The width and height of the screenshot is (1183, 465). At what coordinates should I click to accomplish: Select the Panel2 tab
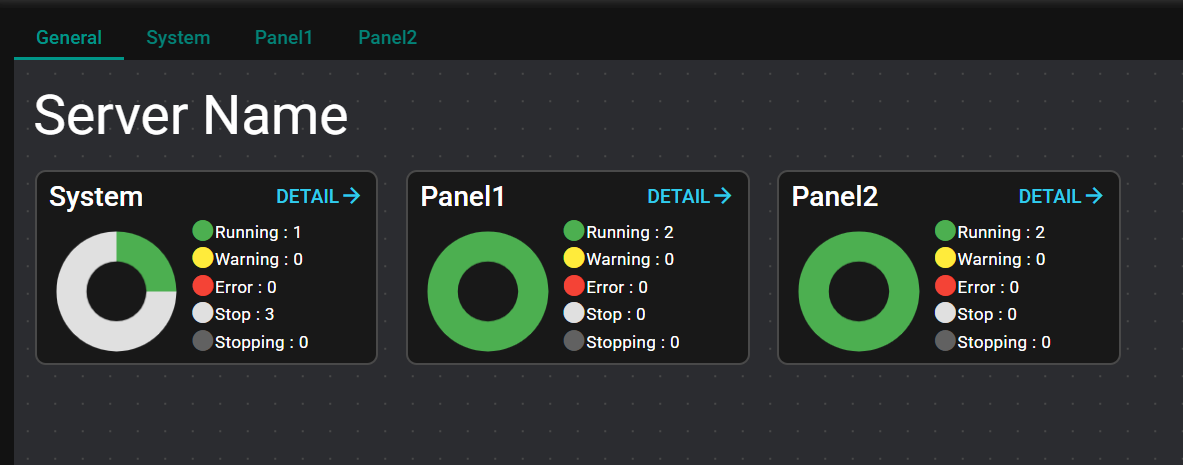click(388, 38)
